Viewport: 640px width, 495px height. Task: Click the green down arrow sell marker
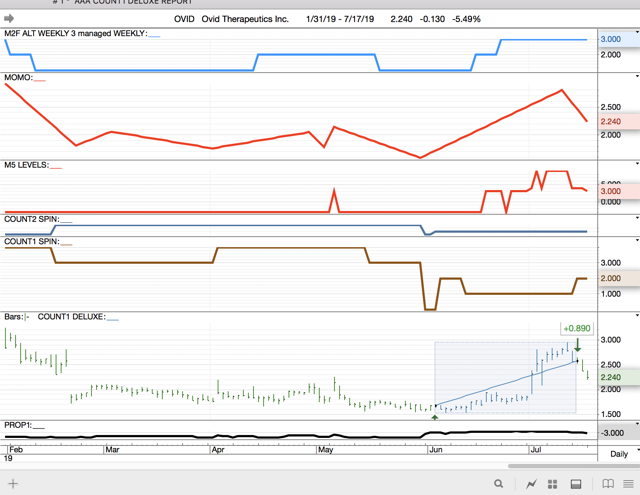coord(578,345)
